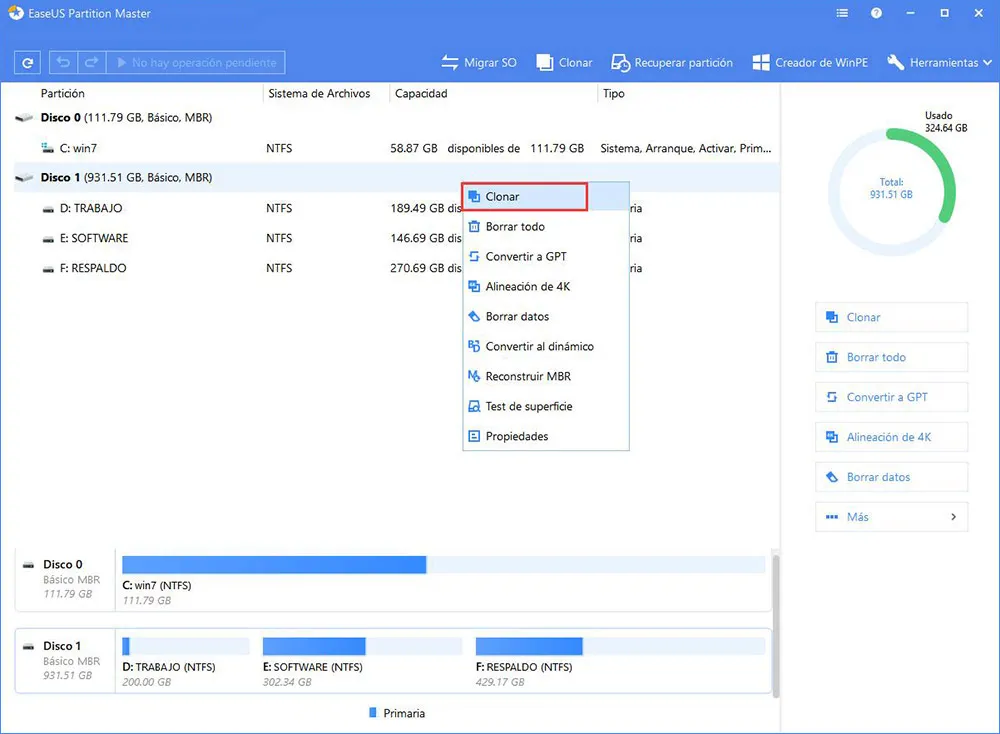1000x734 pixels.
Task: Open Clonar in the top toolbar
Action: coord(564,62)
